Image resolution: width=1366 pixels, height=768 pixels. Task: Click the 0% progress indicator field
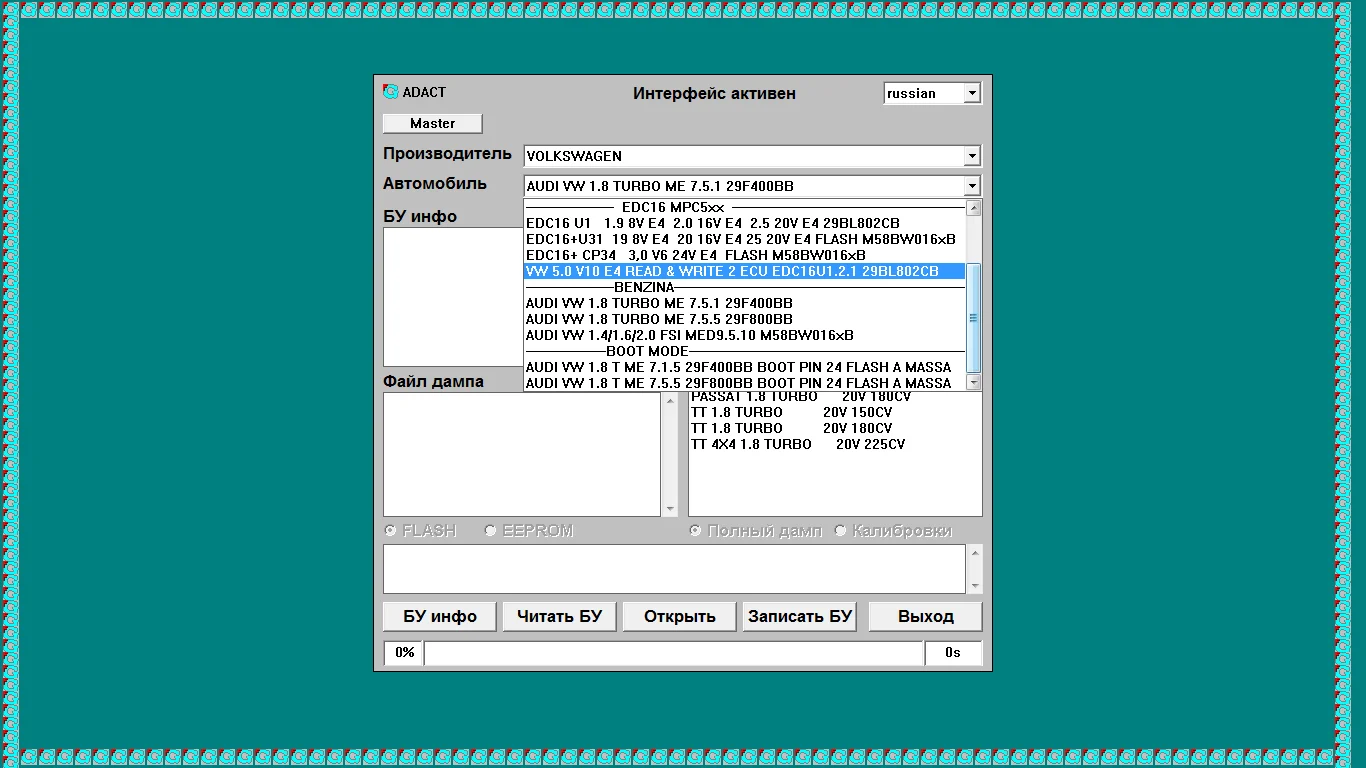(404, 653)
